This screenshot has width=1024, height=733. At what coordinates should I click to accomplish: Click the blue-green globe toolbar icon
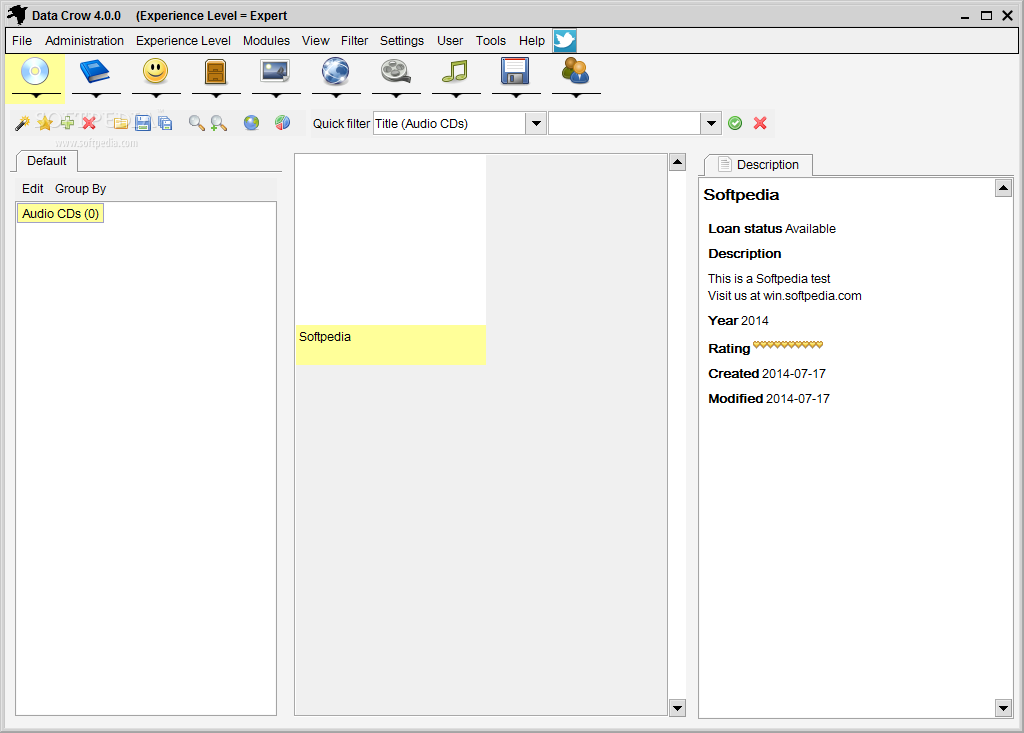click(x=251, y=123)
